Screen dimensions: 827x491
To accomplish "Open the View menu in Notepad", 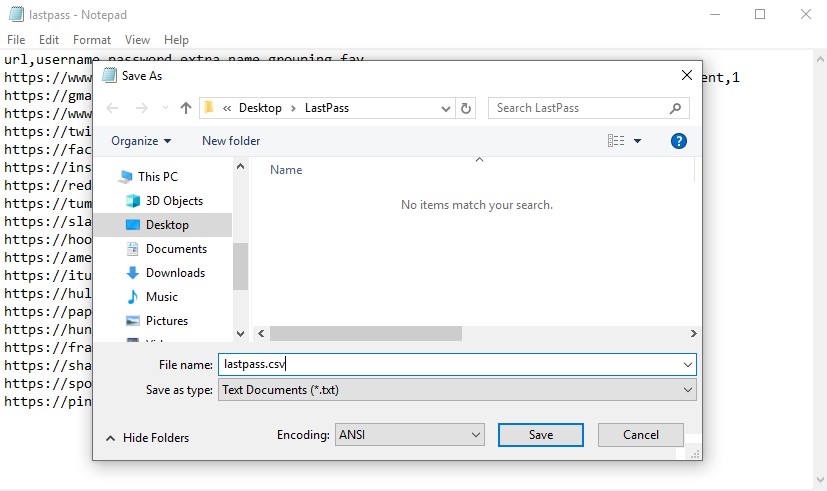I will (x=137, y=40).
